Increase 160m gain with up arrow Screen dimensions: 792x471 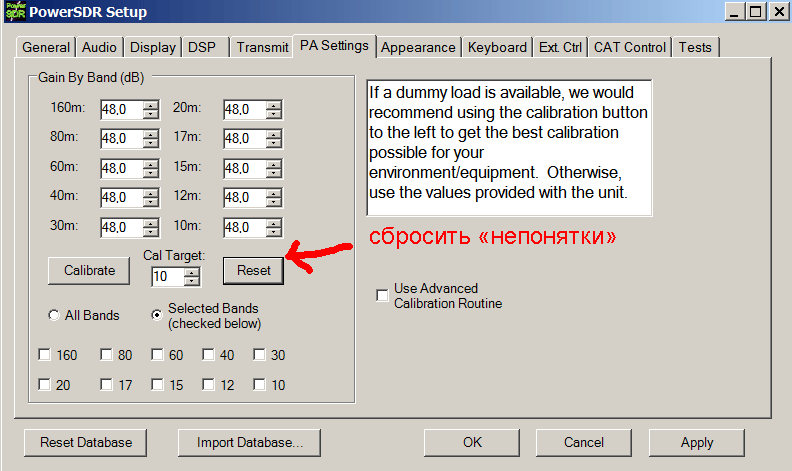pos(151,105)
